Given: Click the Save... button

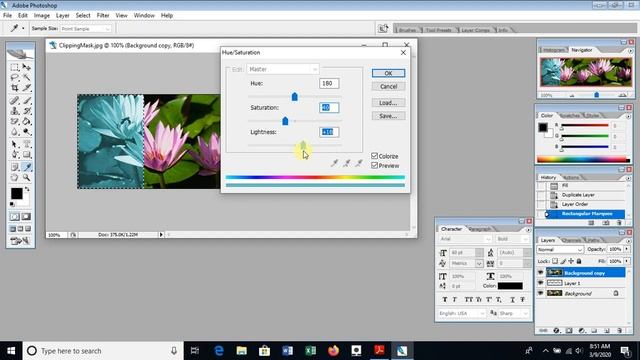Looking at the screenshot, I should point(388,116).
